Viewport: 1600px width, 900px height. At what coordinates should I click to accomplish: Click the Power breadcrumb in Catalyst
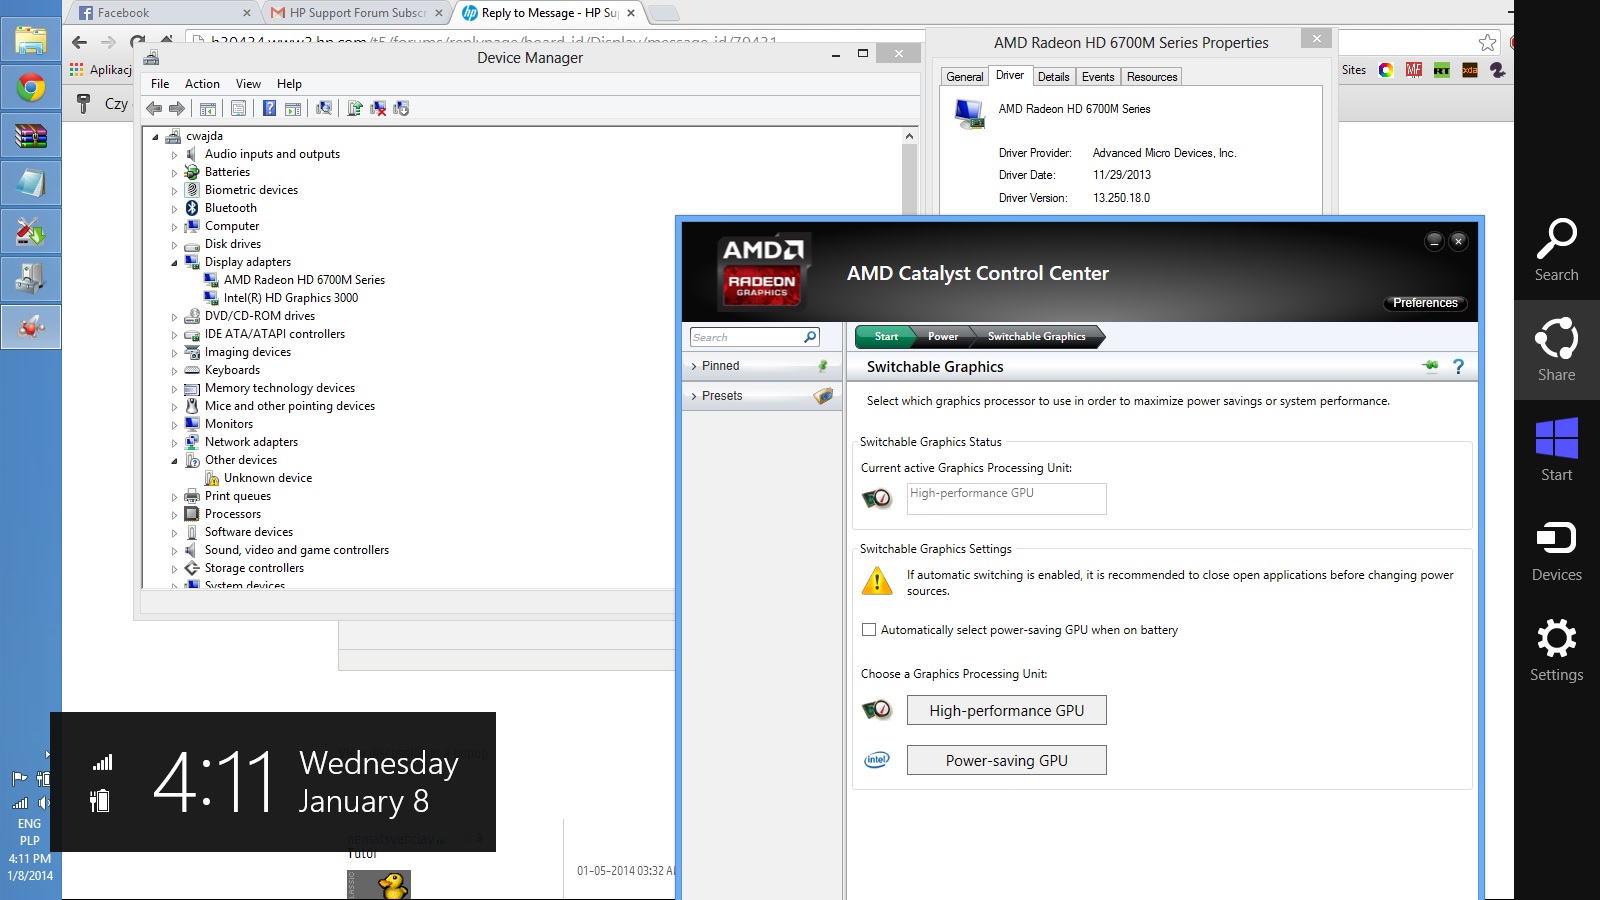pos(942,337)
